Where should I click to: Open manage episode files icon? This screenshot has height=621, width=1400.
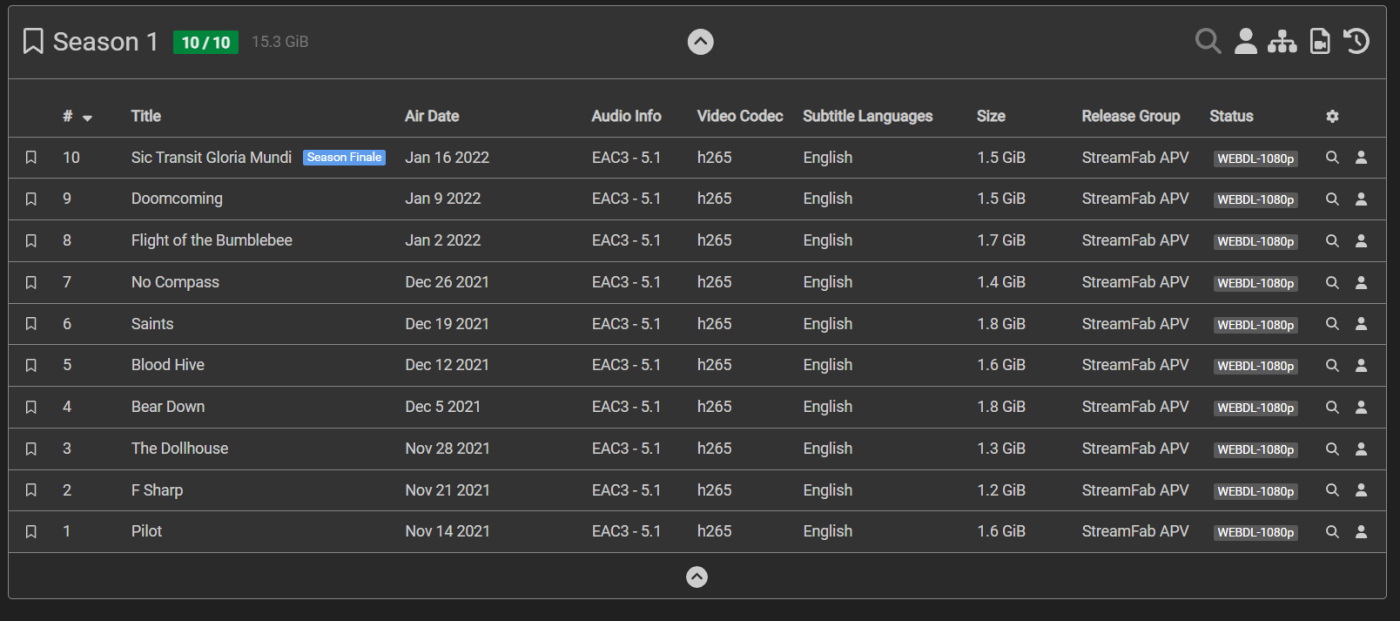click(x=1320, y=41)
